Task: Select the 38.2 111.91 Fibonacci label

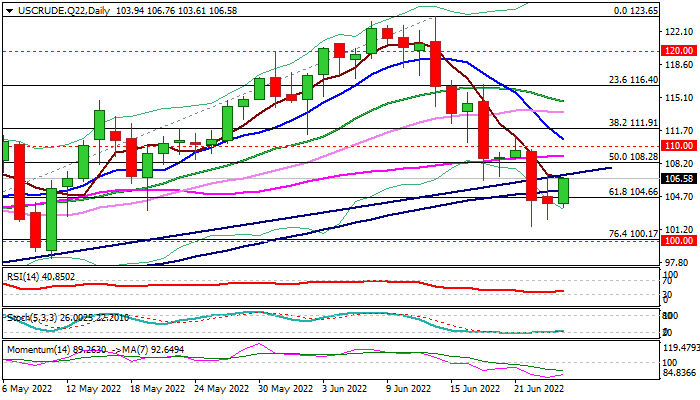Action: tap(633, 122)
